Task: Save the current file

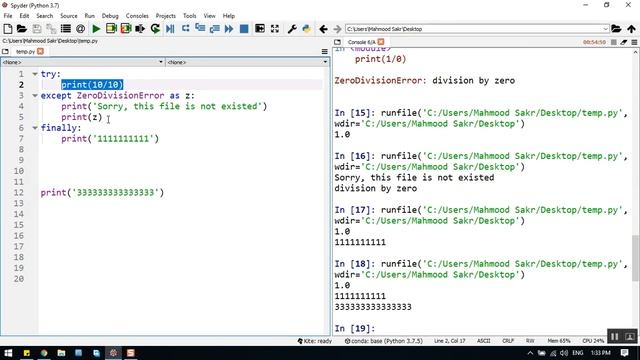Action: pyautogui.click(x=37, y=29)
